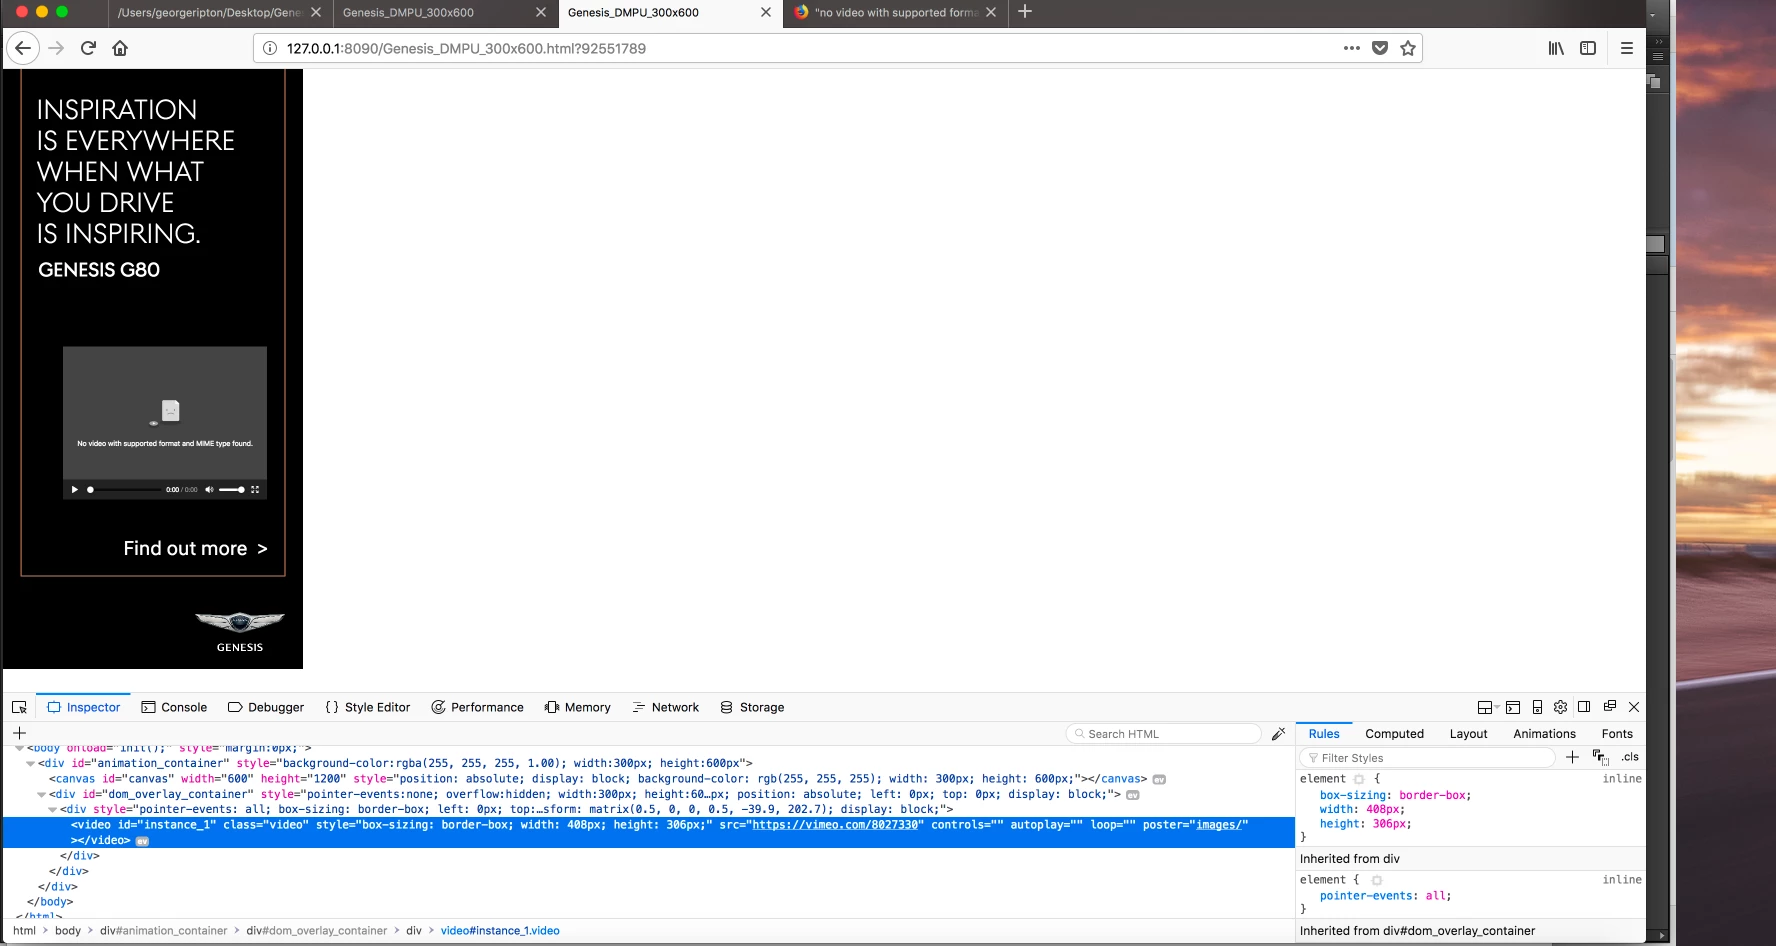1776x946 pixels.
Task: Close the developer tools panel
Action: coord(1634,707)
